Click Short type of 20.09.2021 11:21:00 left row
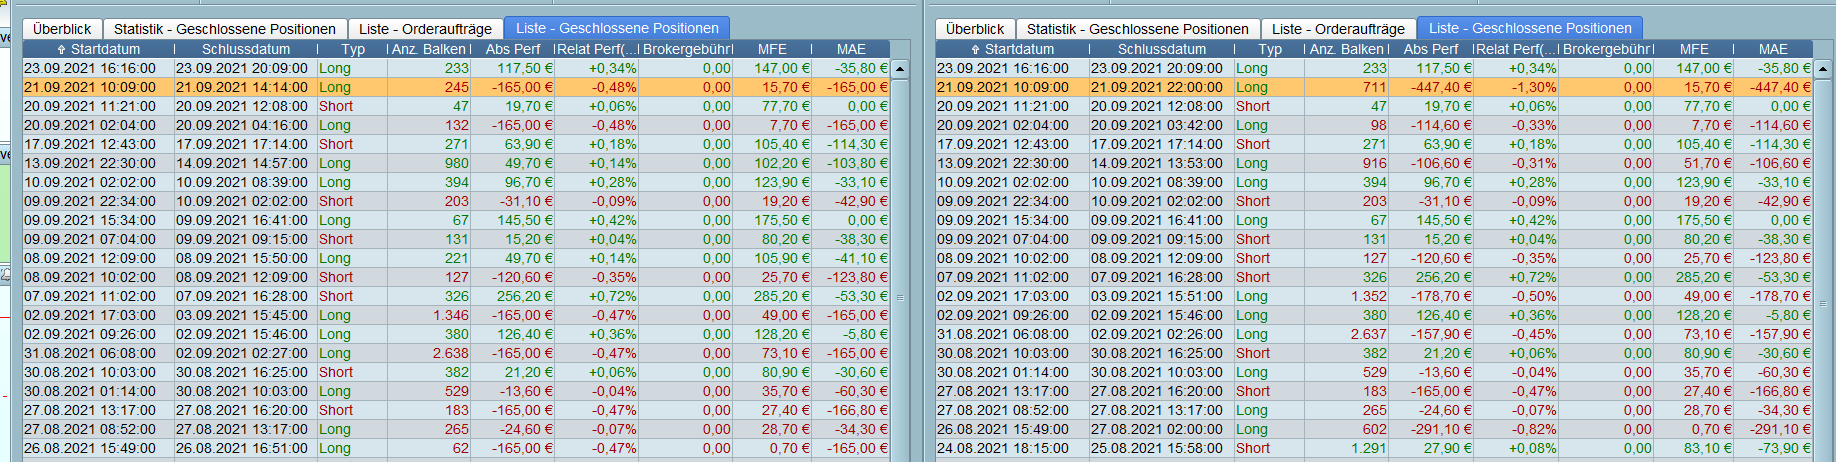Image resolution: width=1836 pixels, height=462 pixels. (336, 106)
